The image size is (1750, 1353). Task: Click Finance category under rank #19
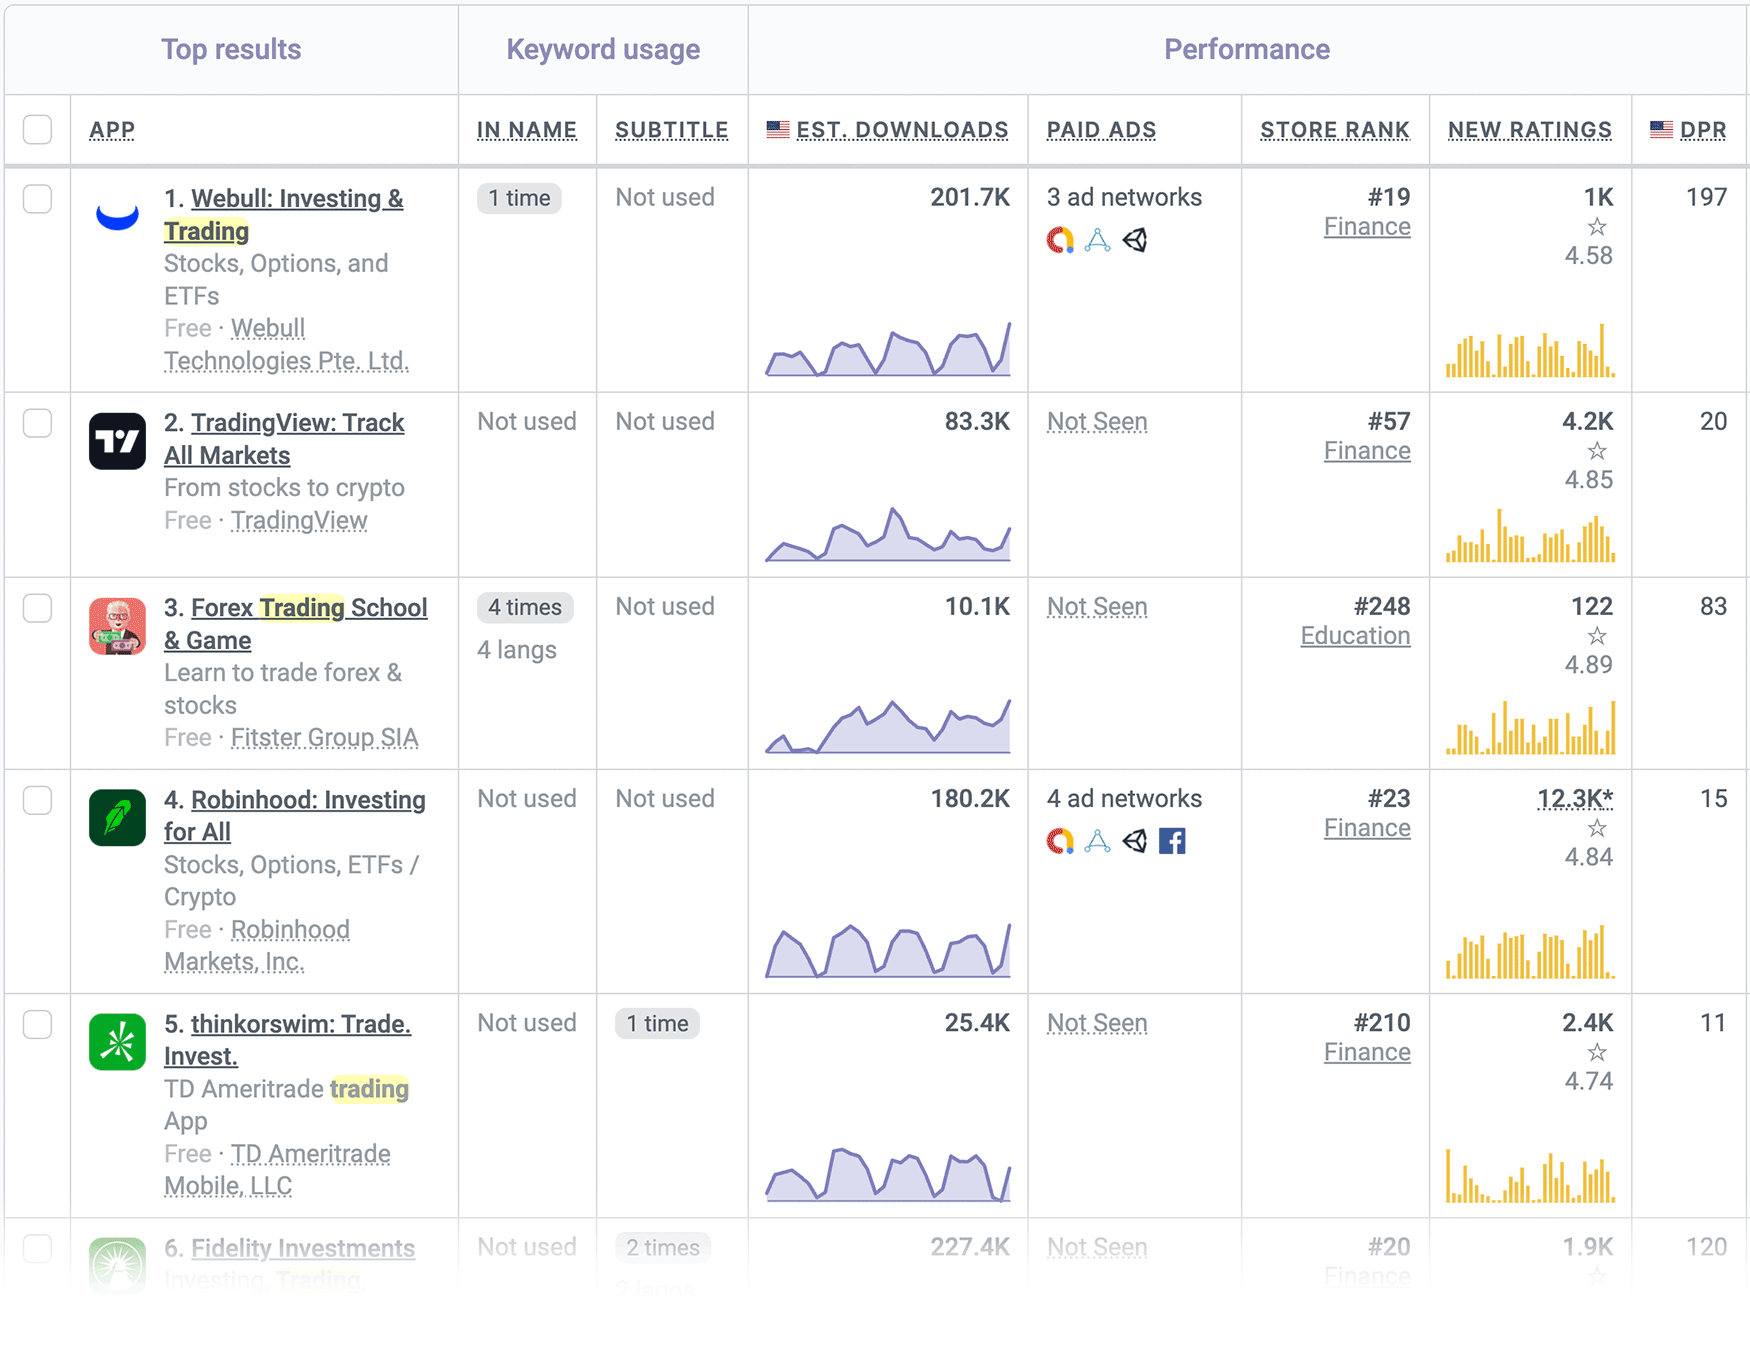1367,227
